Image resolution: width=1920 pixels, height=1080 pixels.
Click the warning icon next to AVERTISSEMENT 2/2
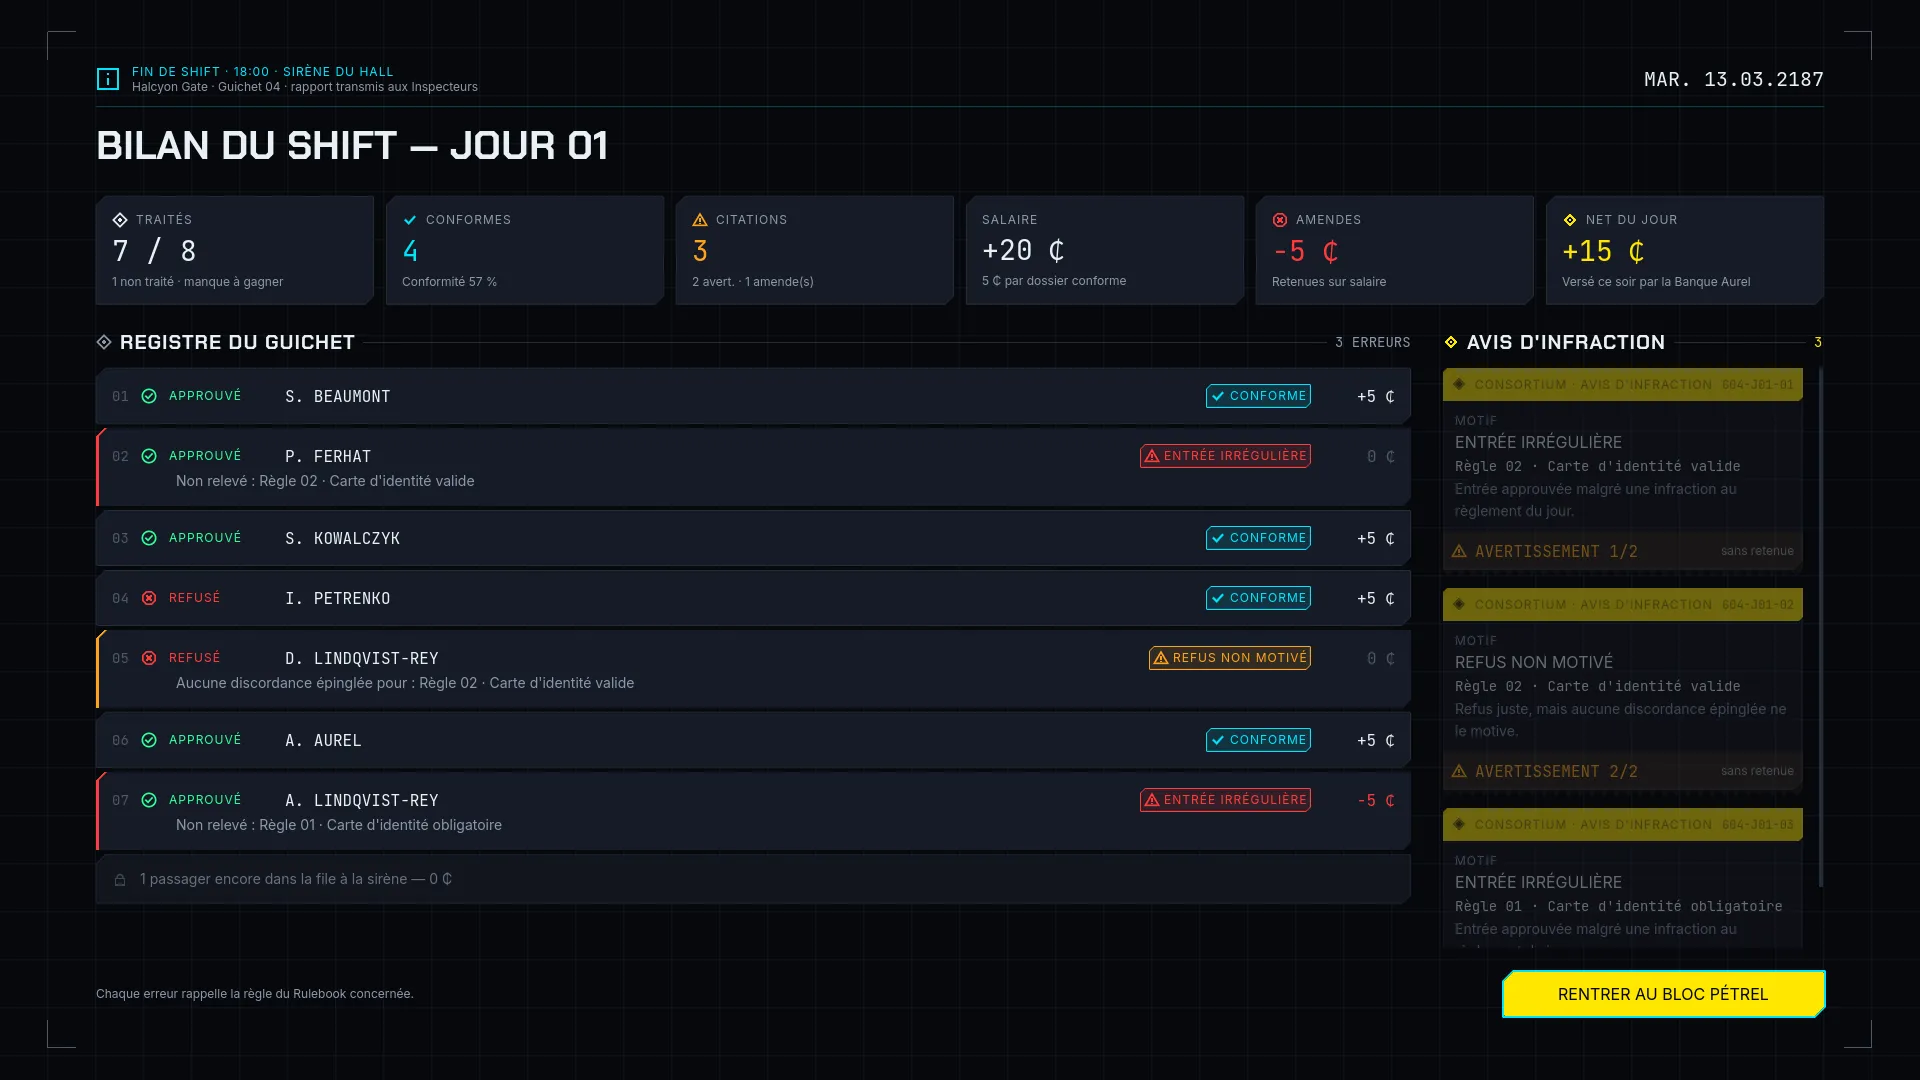1459,771
